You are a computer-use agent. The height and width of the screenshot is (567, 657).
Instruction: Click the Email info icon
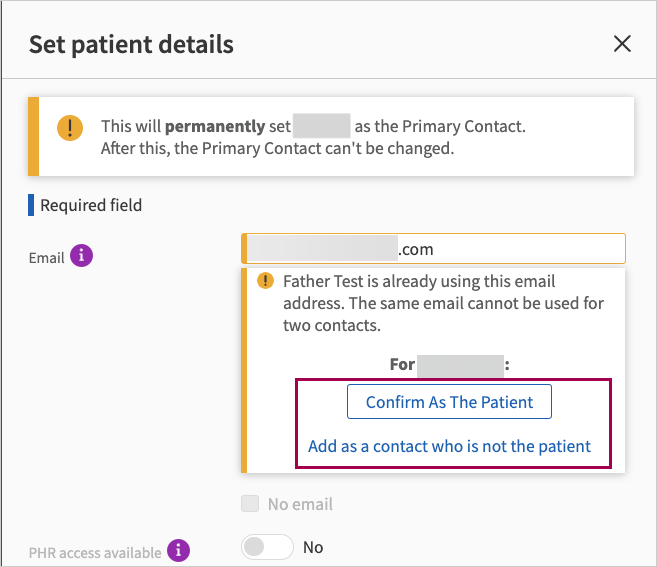(83, 257)
